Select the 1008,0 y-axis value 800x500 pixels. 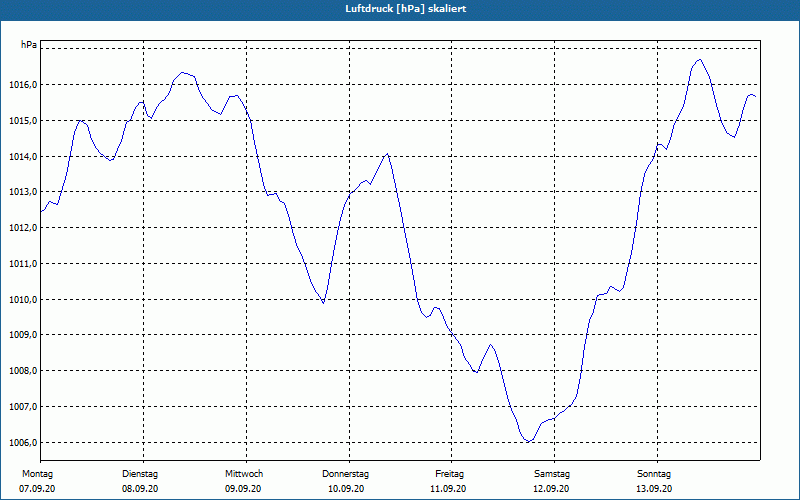23,371
